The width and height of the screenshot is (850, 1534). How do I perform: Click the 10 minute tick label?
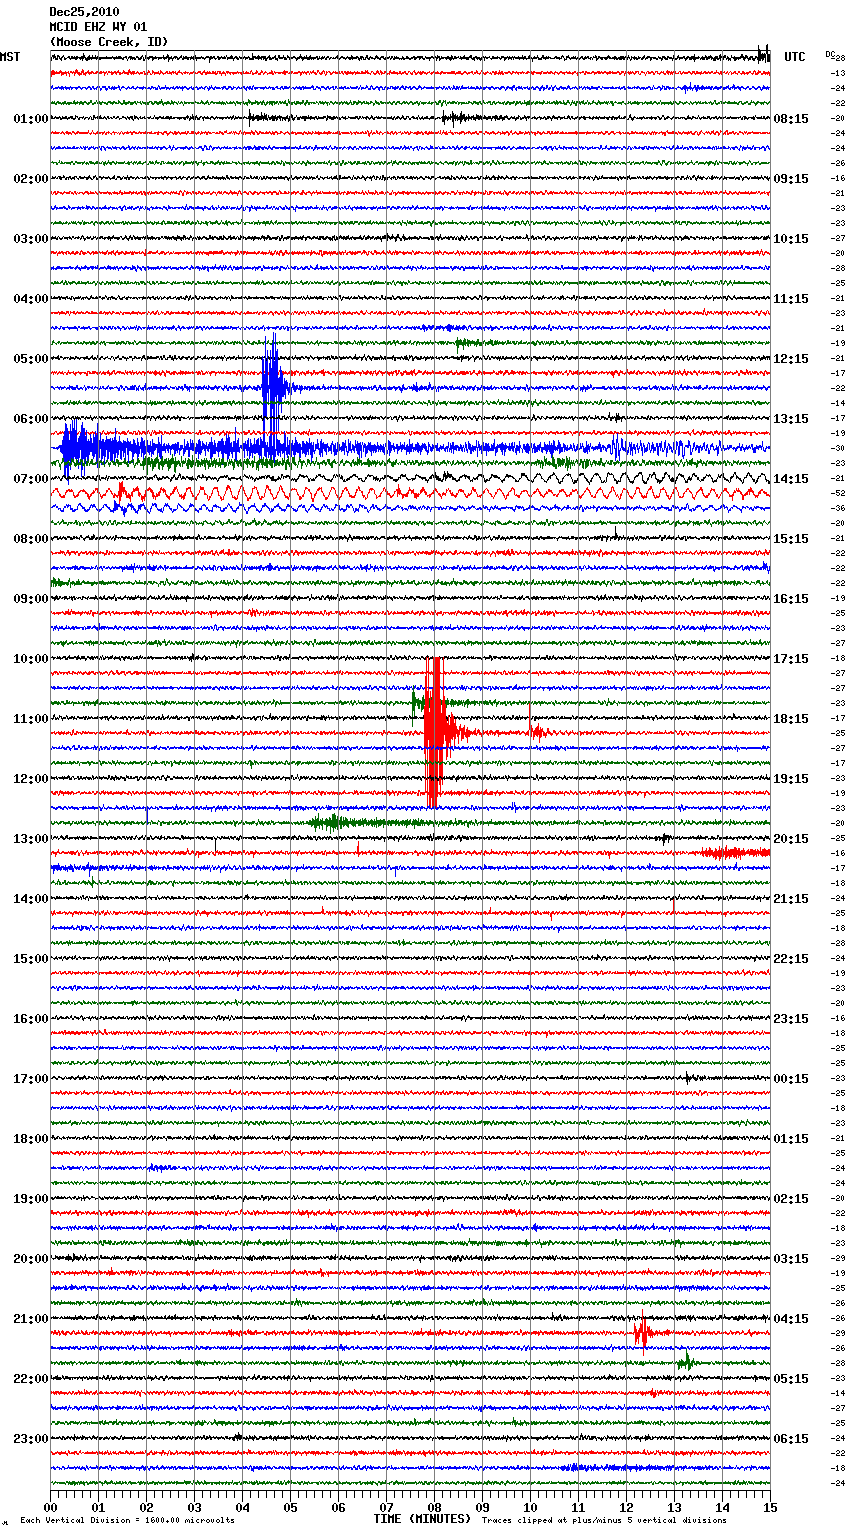530,1507
